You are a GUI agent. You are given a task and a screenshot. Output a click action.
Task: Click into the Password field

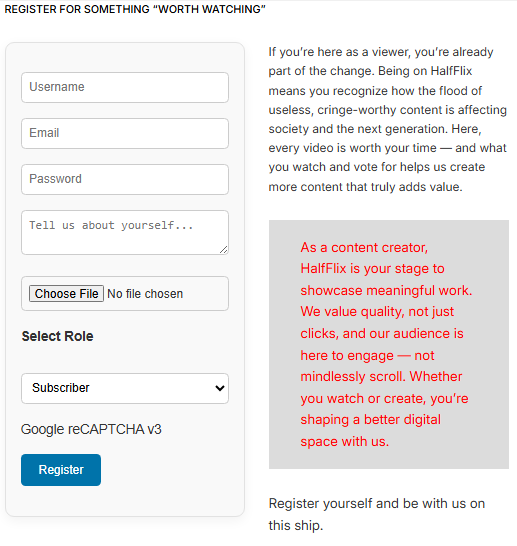tap(125, 179)
